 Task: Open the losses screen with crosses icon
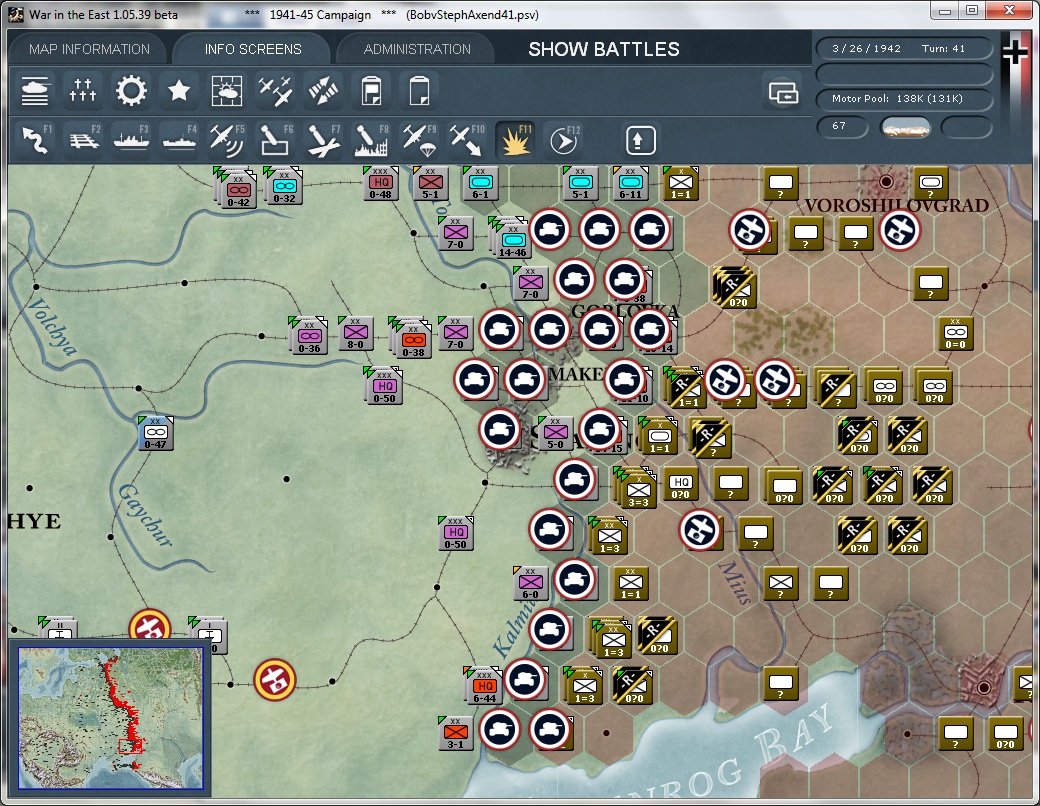[82, 91]
